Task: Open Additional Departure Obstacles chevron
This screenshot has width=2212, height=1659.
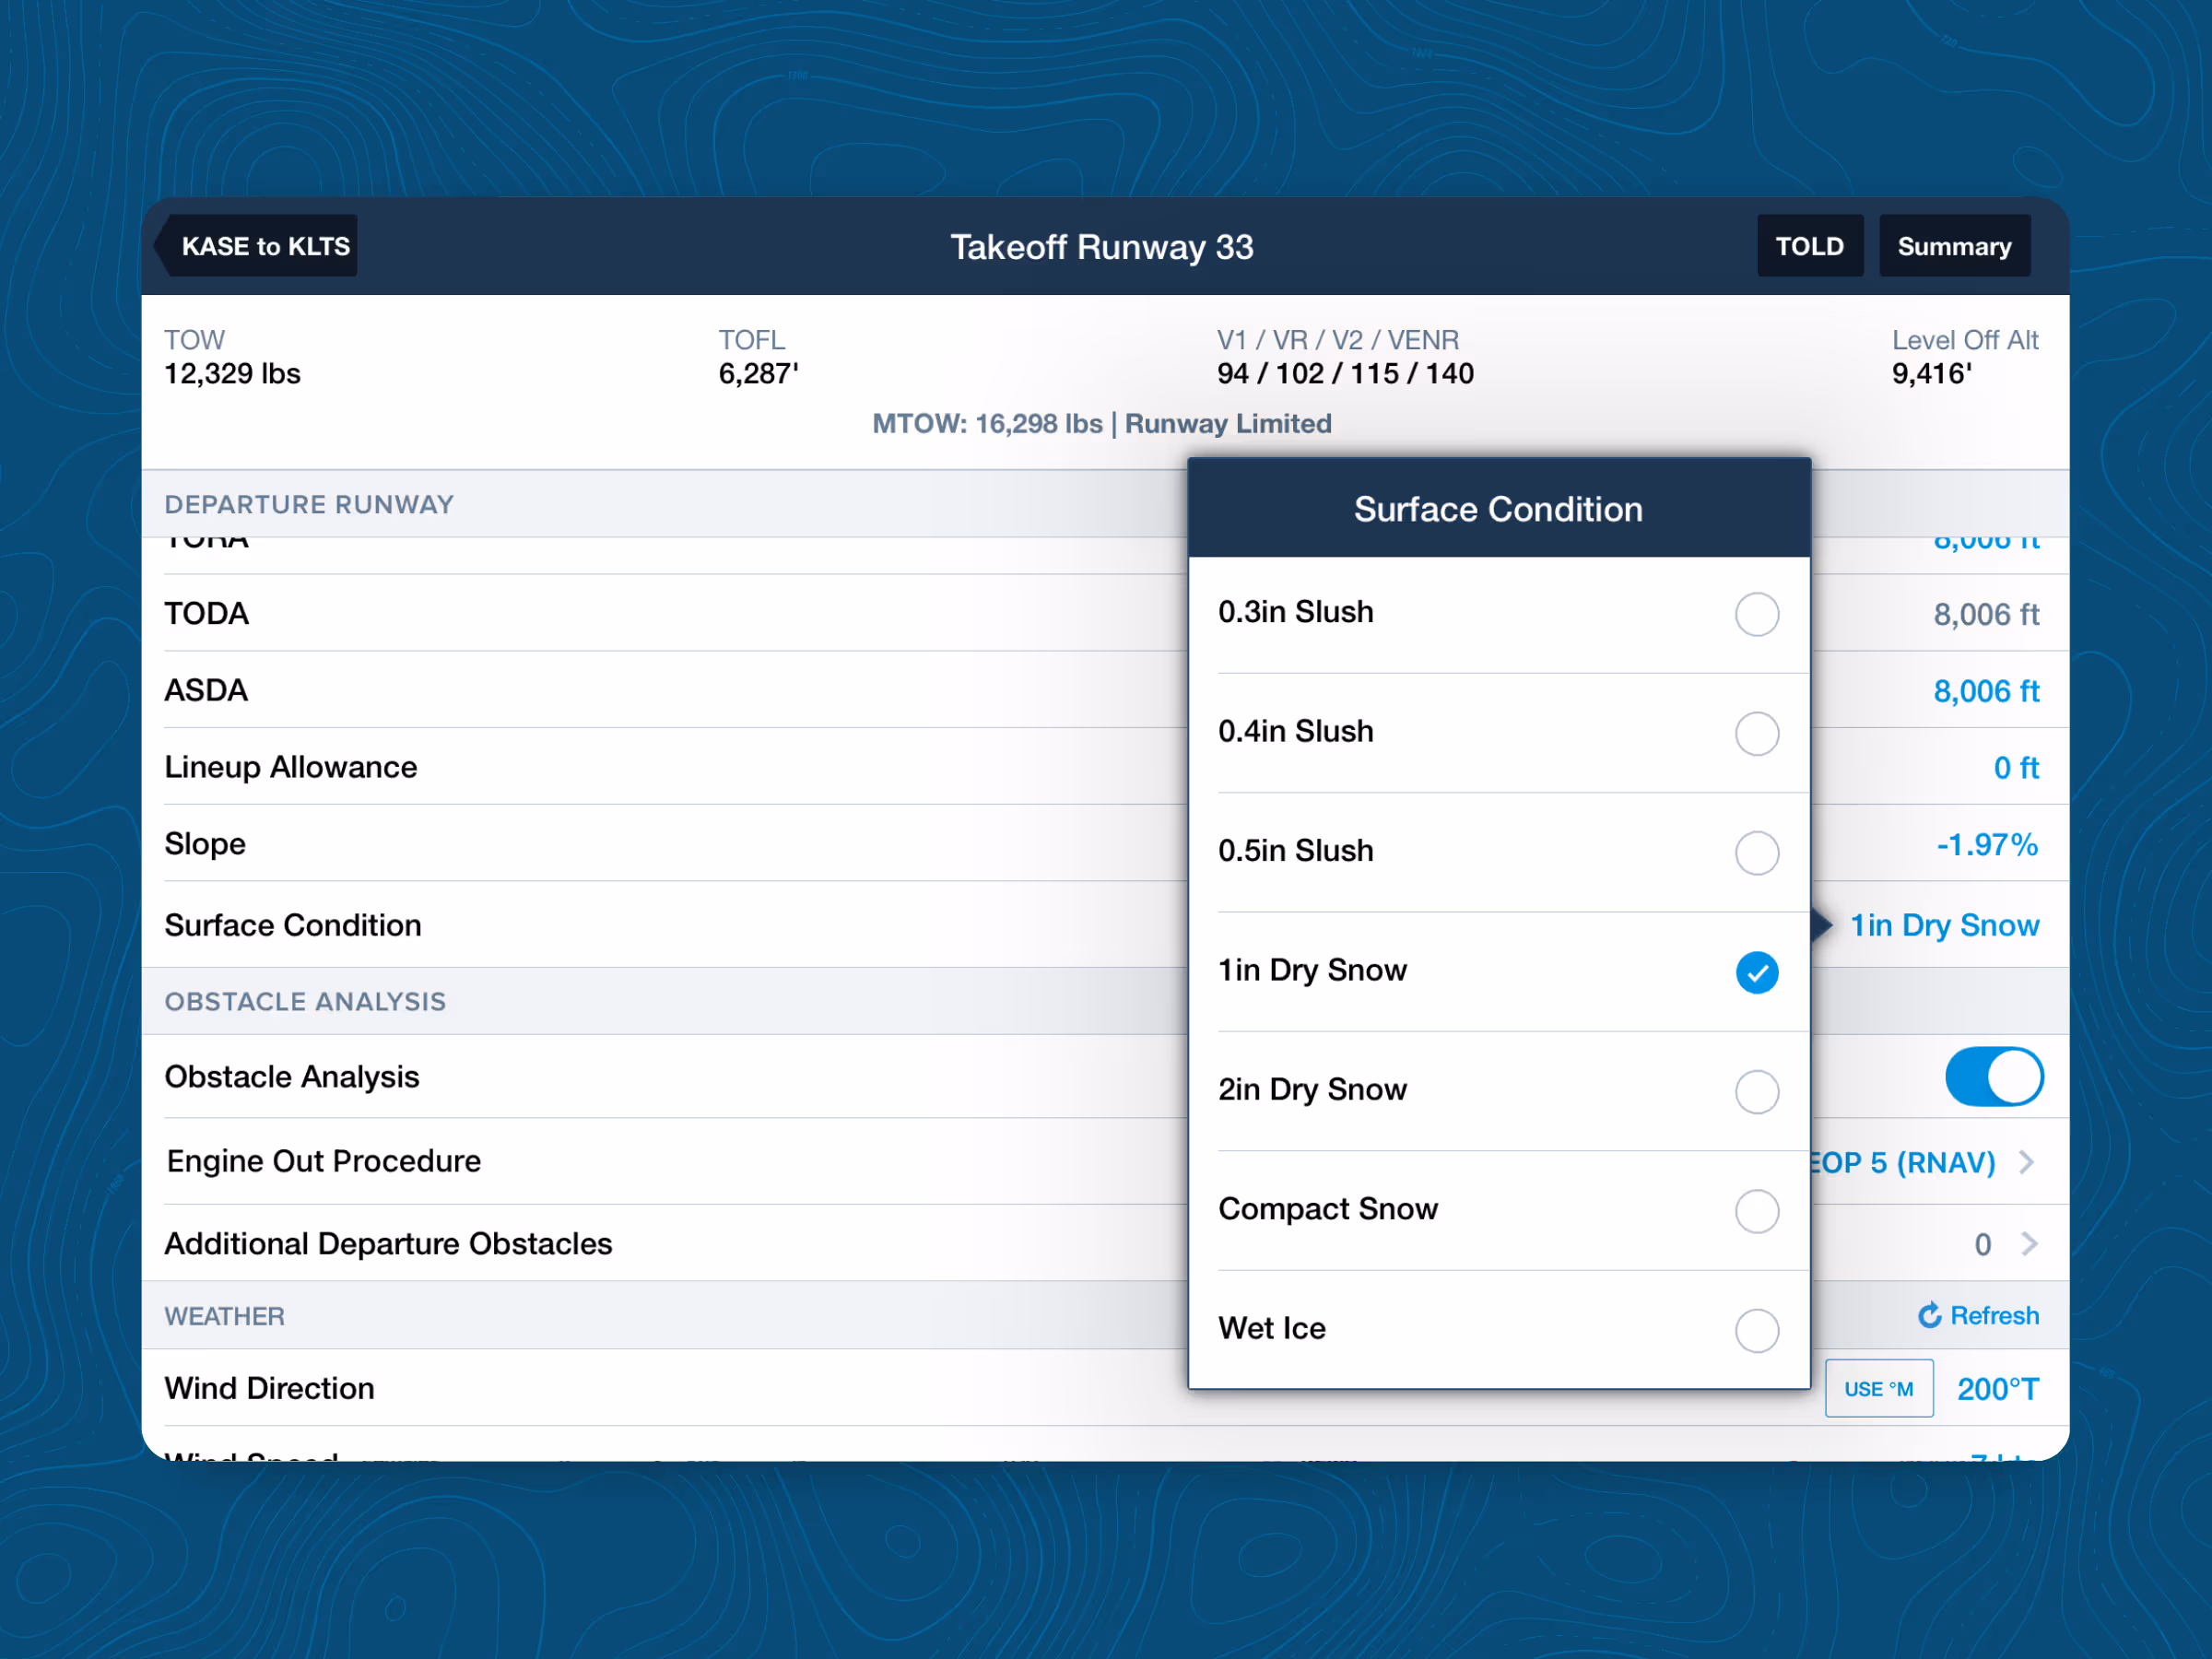Action: (2029, 1244)
